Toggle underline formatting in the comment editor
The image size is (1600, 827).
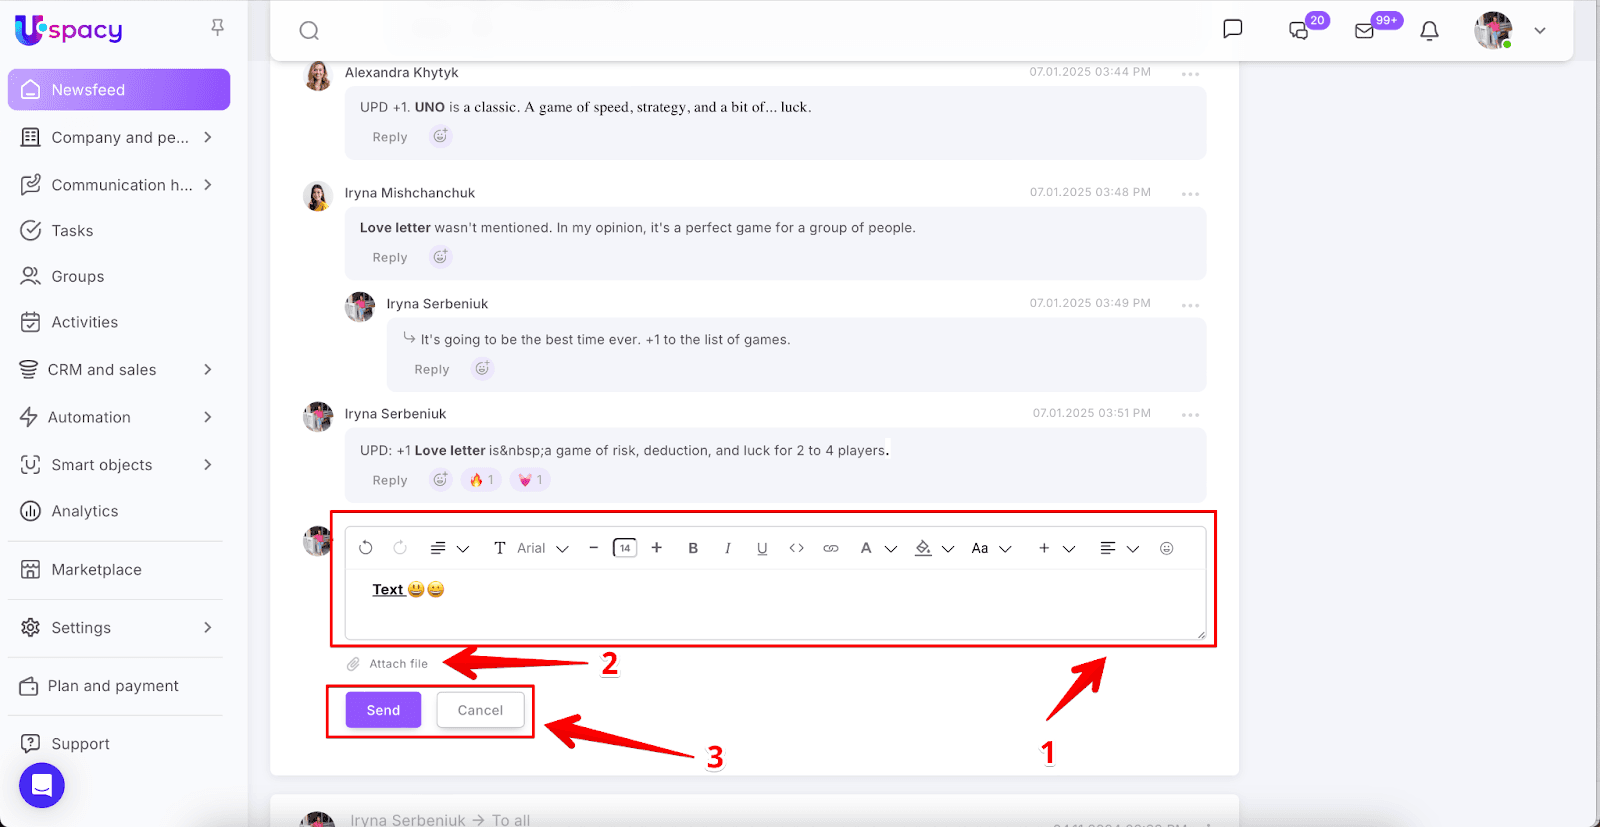[762, 548]
